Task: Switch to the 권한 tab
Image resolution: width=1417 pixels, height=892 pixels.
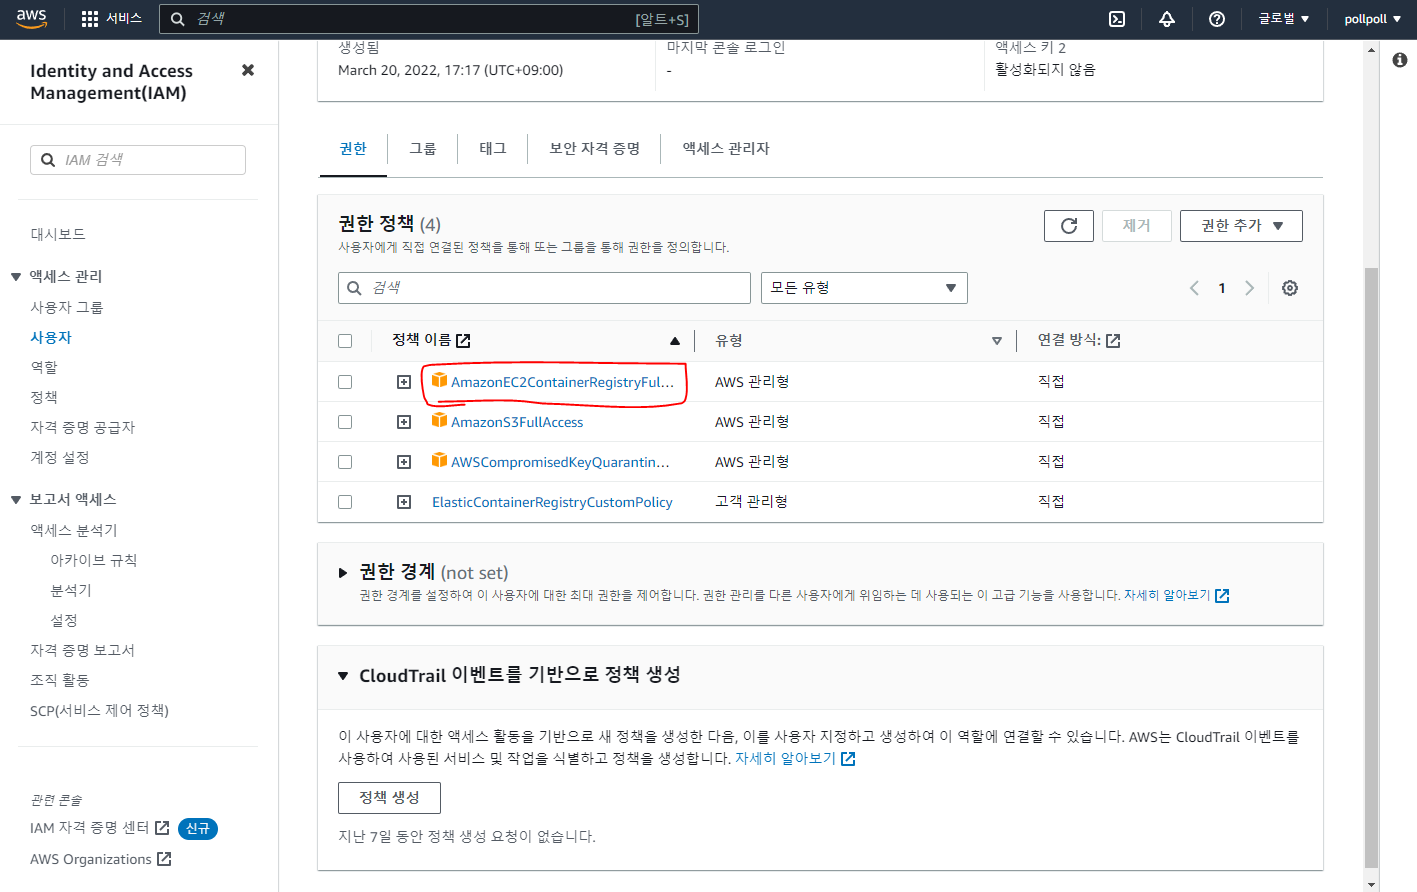Action: coord(353,149)
